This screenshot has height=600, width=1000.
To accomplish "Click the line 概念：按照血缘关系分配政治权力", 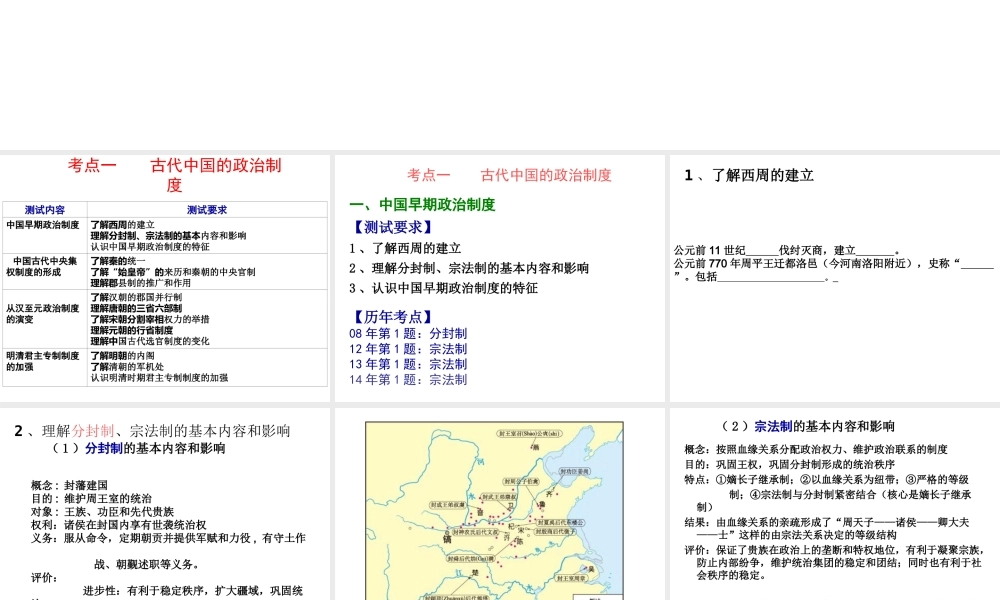I will click(816, 450).
